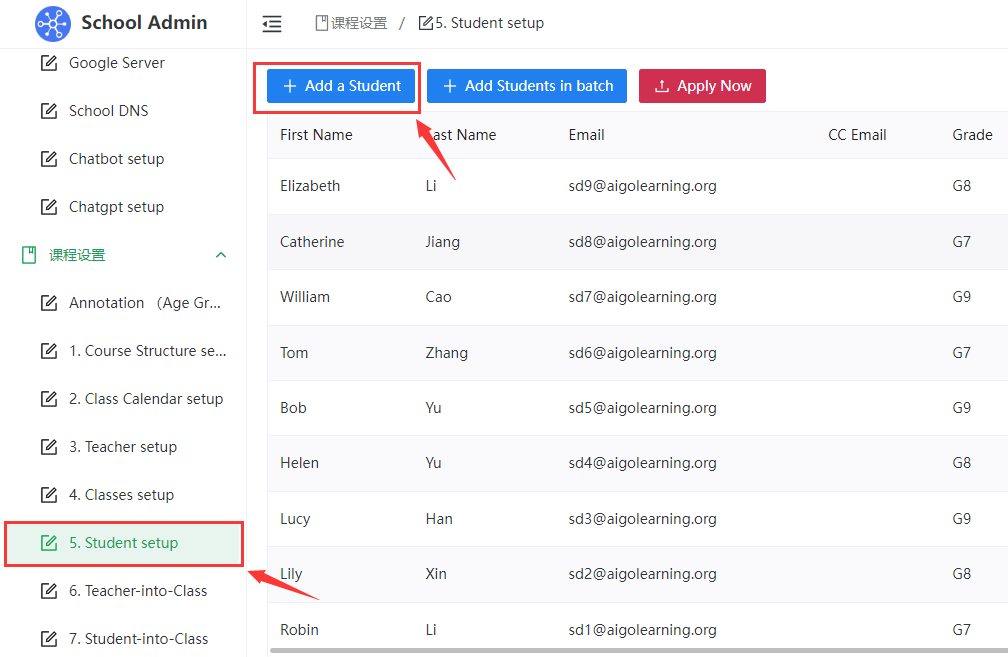Viewport: 1008px width, 657px height.
Task: Click the book icon beside 课程设置 in sidebar
Action: (x=29, y=255)
